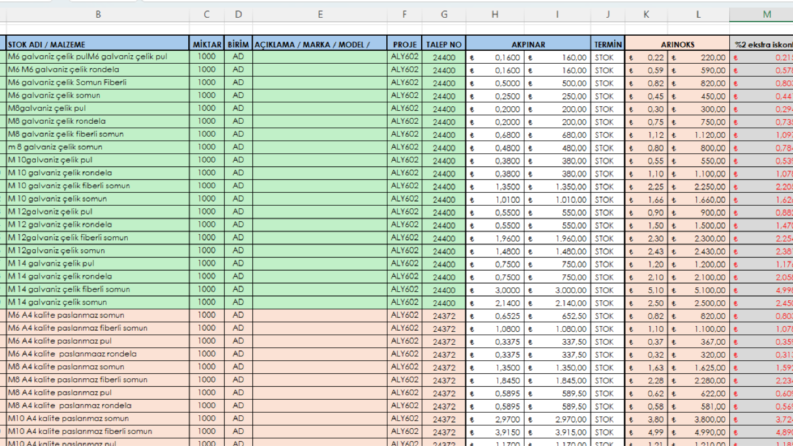Click the Akpınar total cell 1.845,00

tap(557, 380)
